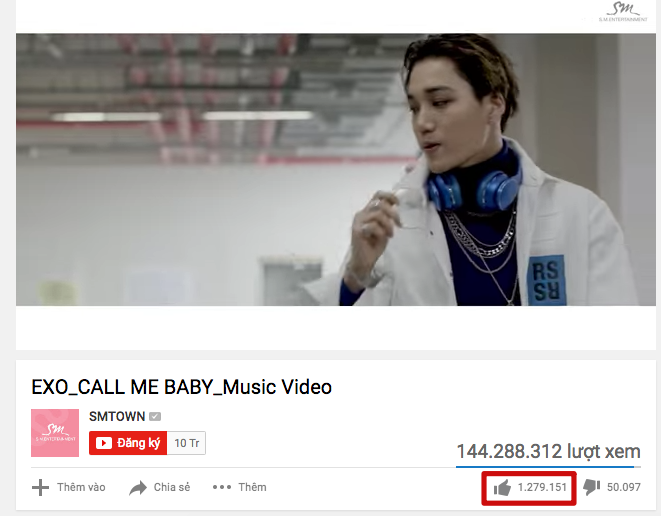Viewport: 661px width, 516px height.
Task: Click the thumbs-down dislike icon
Action: [x=591, y=487]
